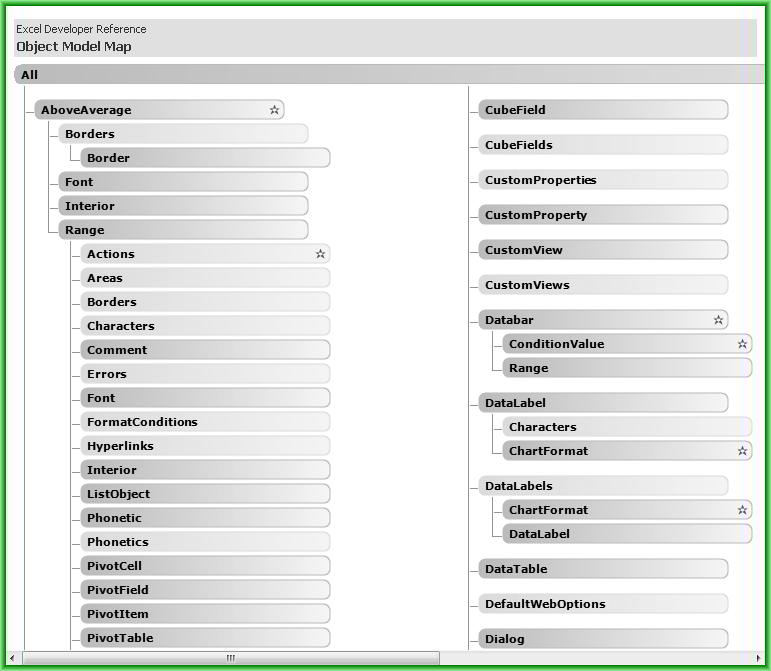Select the Areas entry
Image resolution: width=771 pixels, height=671 pixels.
[x=205, y=278]
